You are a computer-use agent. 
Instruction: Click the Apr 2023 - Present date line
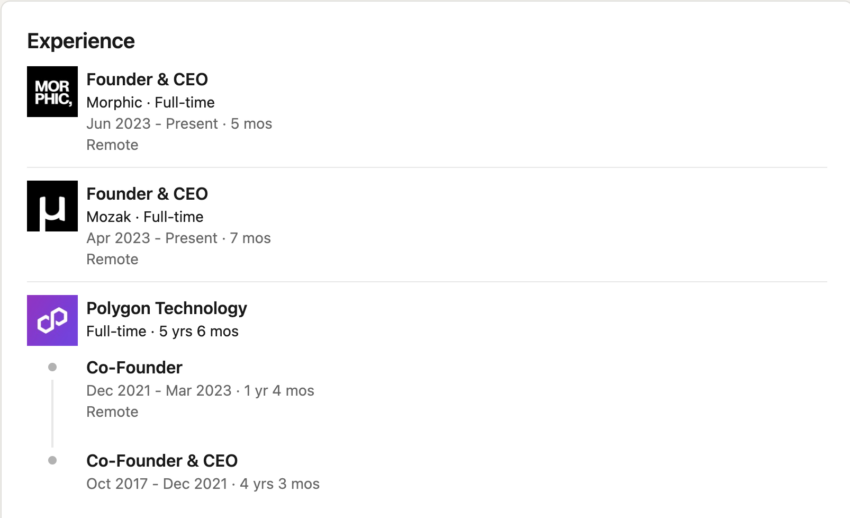point(178,238)
